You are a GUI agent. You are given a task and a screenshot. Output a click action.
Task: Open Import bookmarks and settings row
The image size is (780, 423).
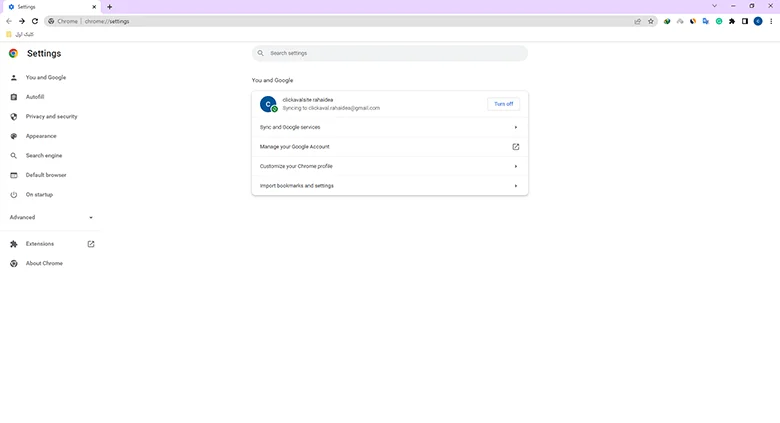(x=390, y=186)
